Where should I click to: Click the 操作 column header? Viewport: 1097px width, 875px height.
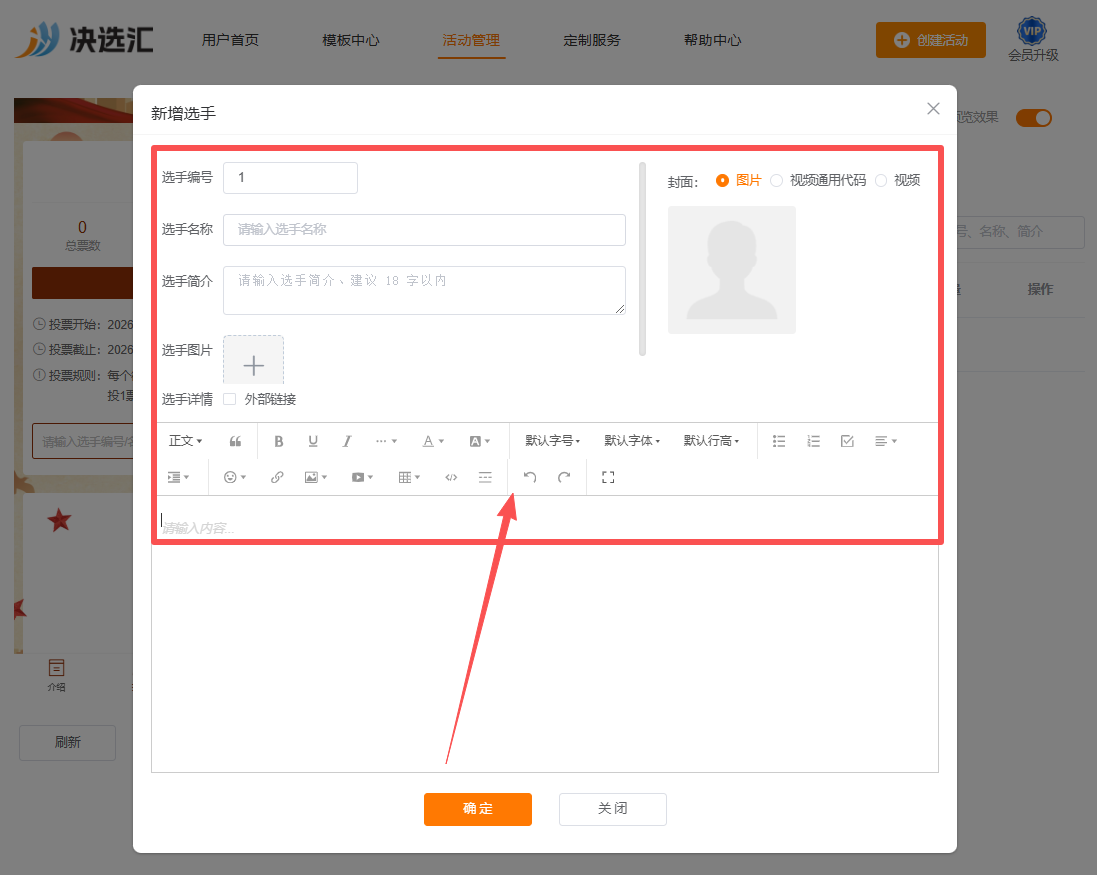click(1040, 290)
